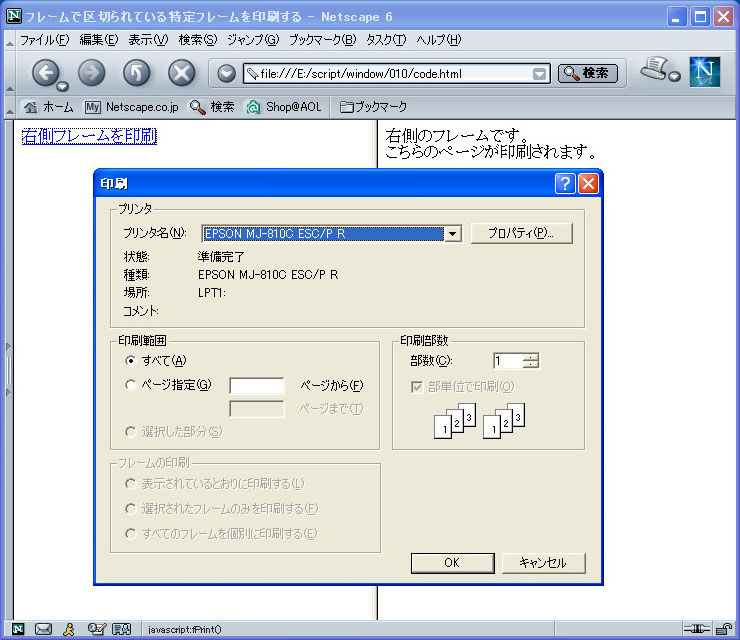
Task: Open the Shop@AOL toolbar shortcut
Action: [284, 107]
